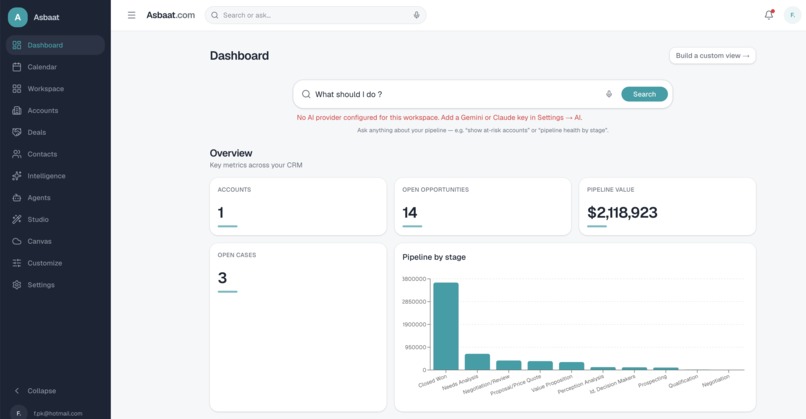Open the Deals section

click(56, 132)
